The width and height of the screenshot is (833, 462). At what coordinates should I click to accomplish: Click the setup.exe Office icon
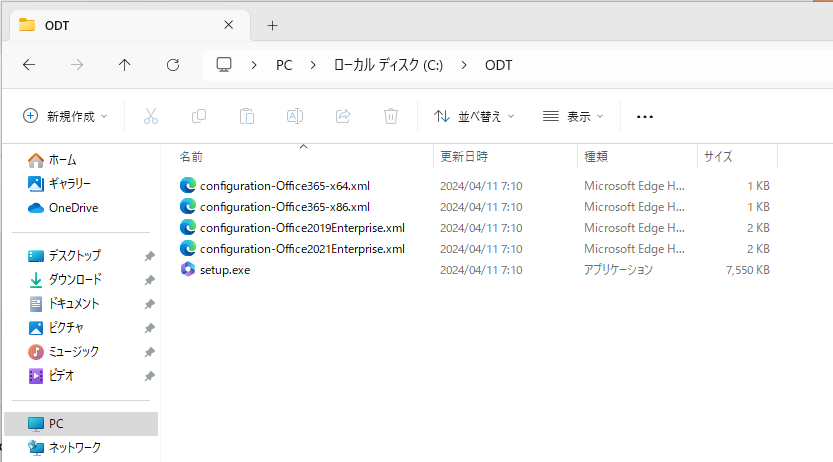[188, 269]
